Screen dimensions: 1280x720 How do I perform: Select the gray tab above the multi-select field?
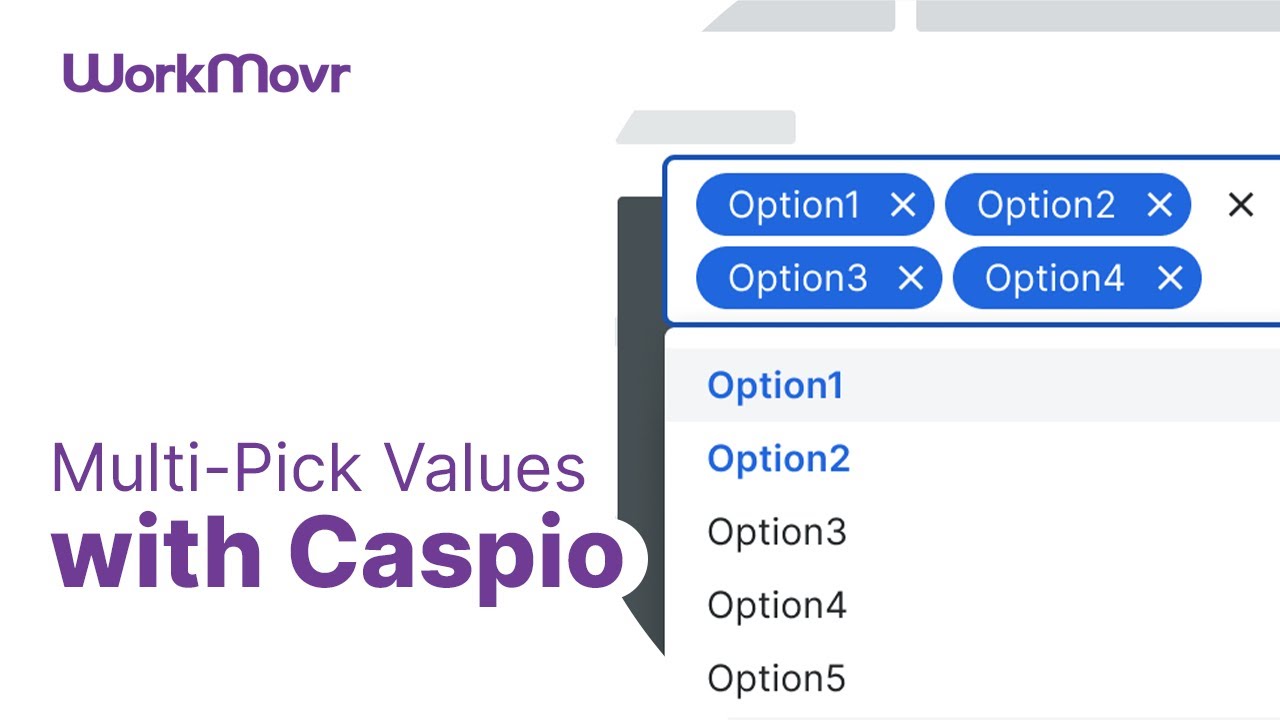(x=706, y=127)
